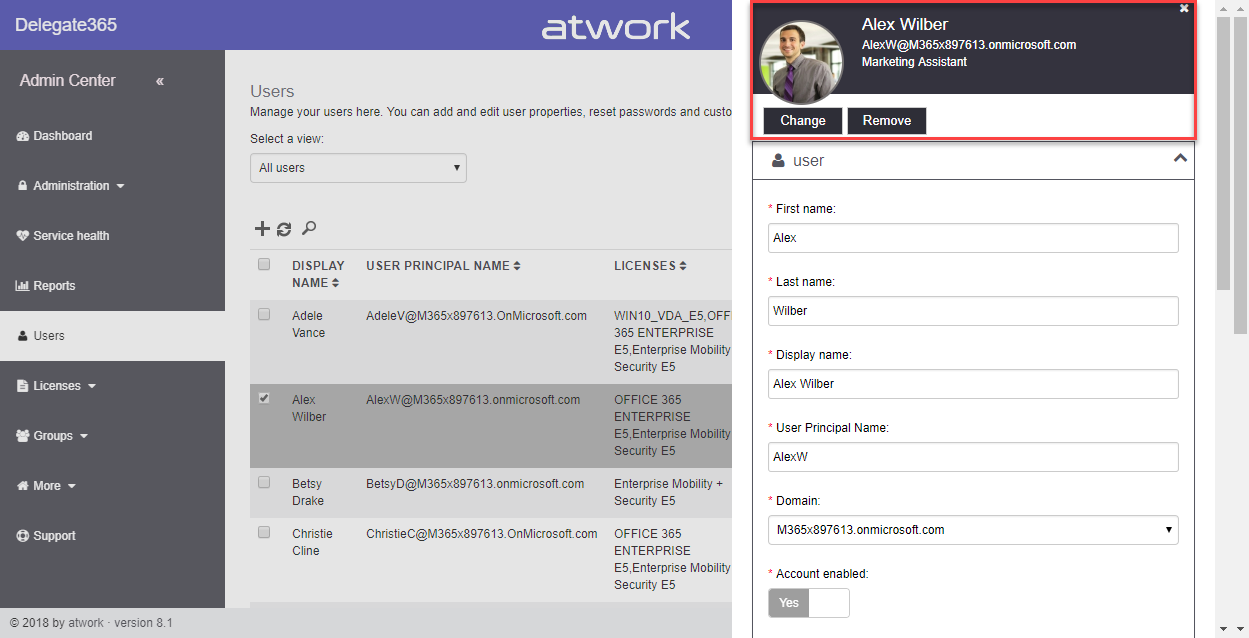
Task: Check the Adele Vance row checkbox
Action: [x=264, y=314]
